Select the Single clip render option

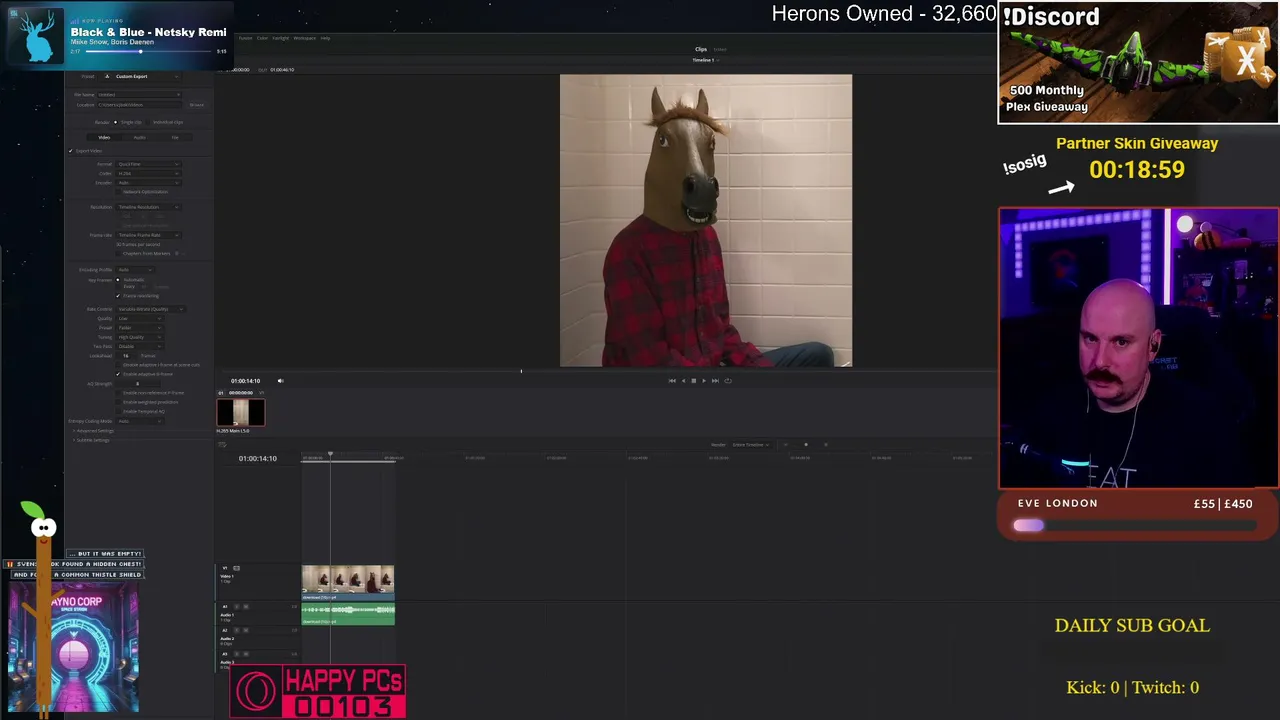(115, 122)
